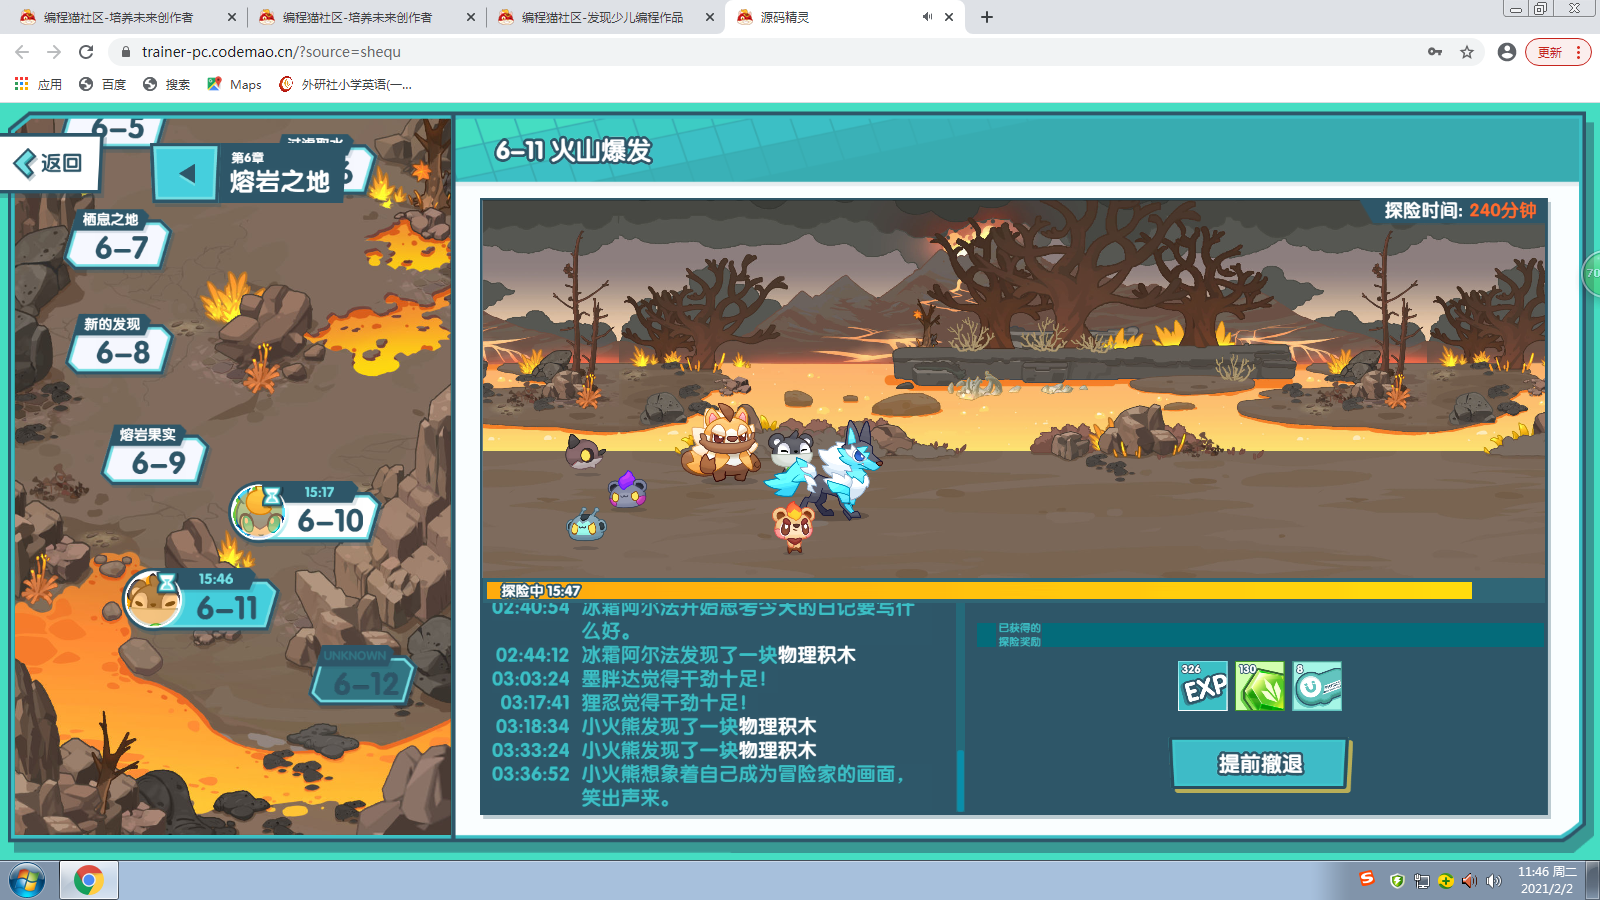Click the 提前撤退 early retreat button
The height and width of the screenshot is (900, 1600).
pos(1260,765)
